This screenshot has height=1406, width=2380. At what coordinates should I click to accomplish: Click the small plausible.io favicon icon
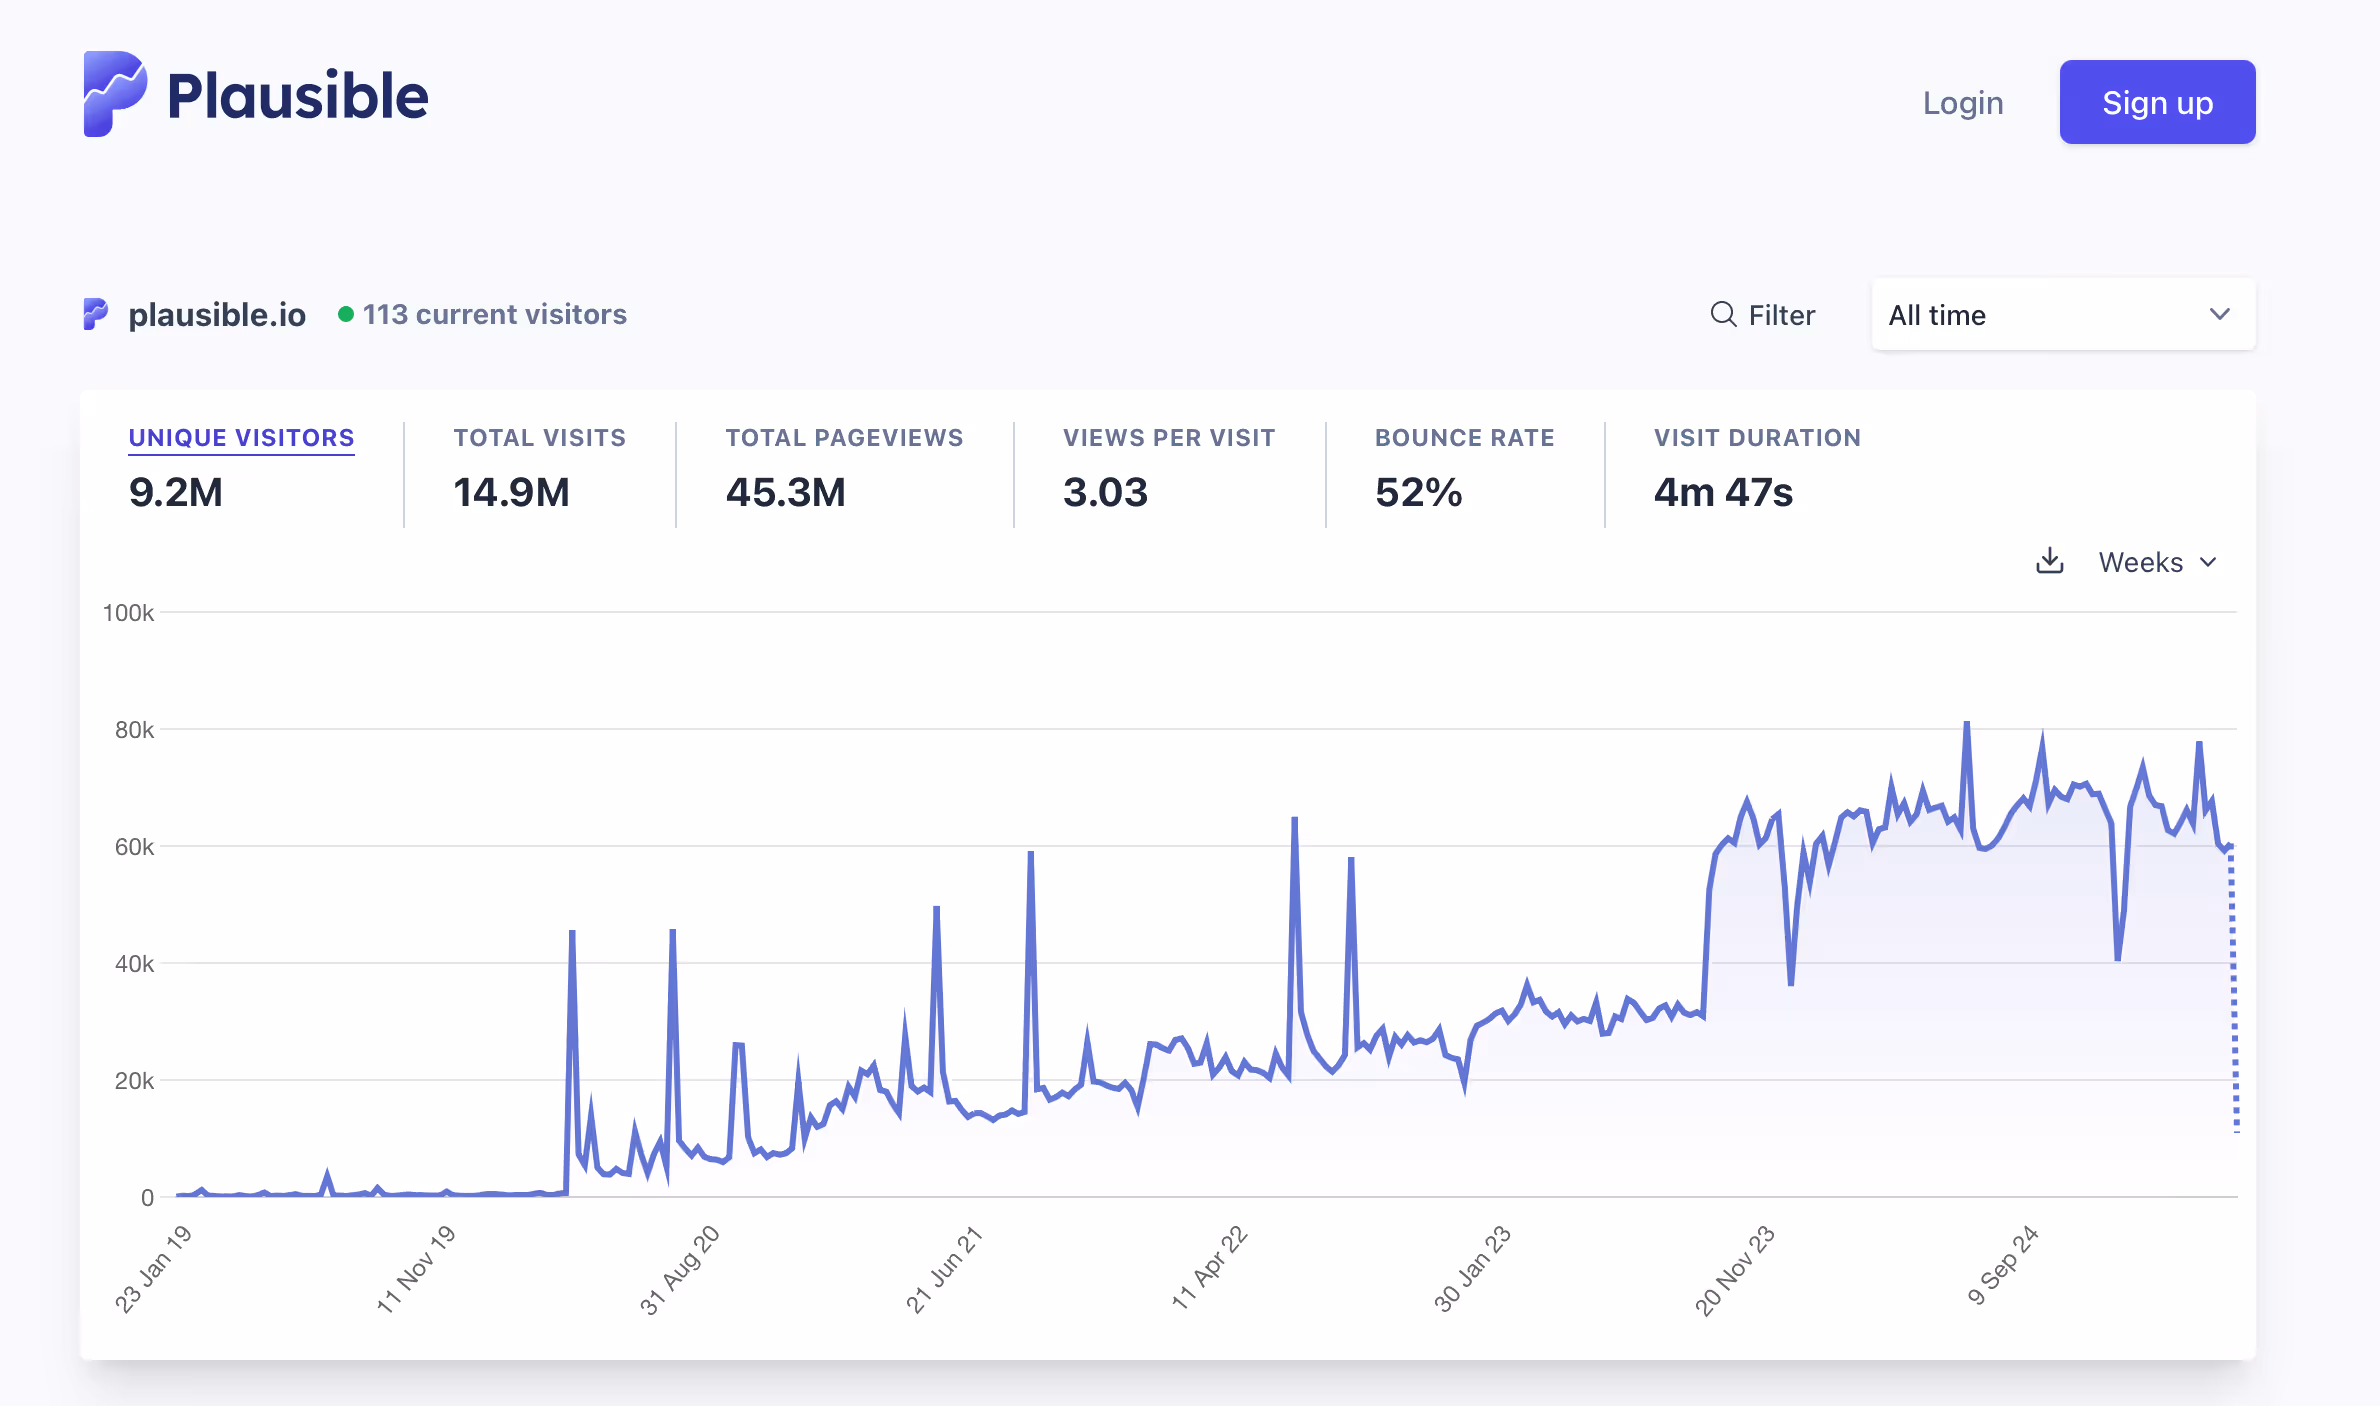coord(95,314)
